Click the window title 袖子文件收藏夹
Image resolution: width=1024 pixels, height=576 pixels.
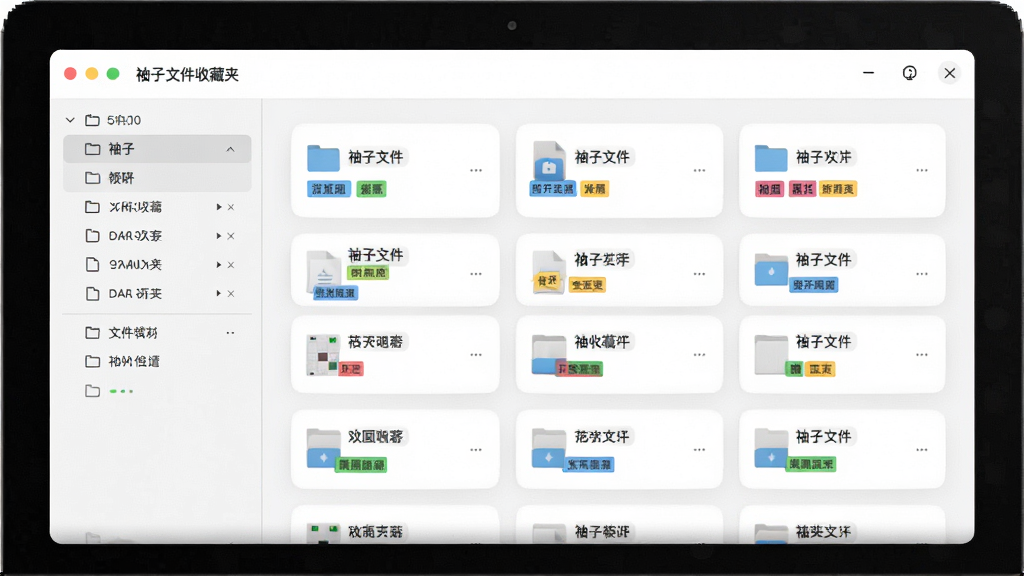pyautogui.click(x=187, y=74)
